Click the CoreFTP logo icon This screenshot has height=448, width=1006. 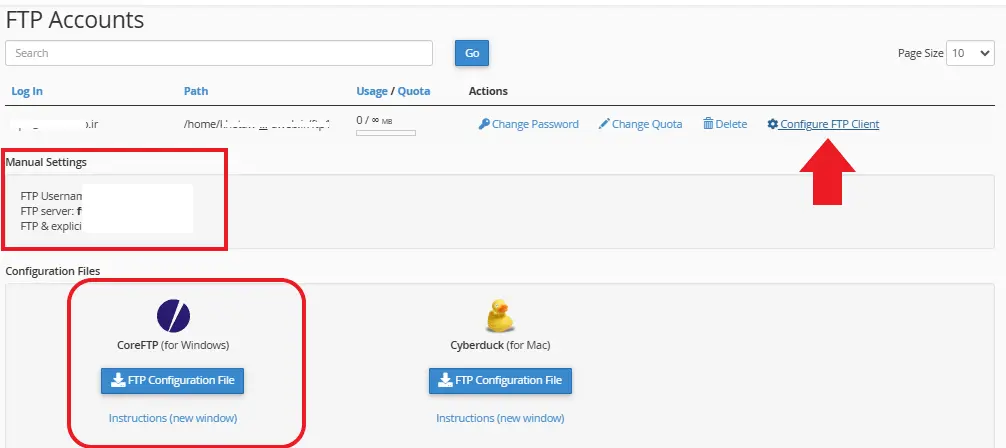pyautogui.click(x=173, y=315)
